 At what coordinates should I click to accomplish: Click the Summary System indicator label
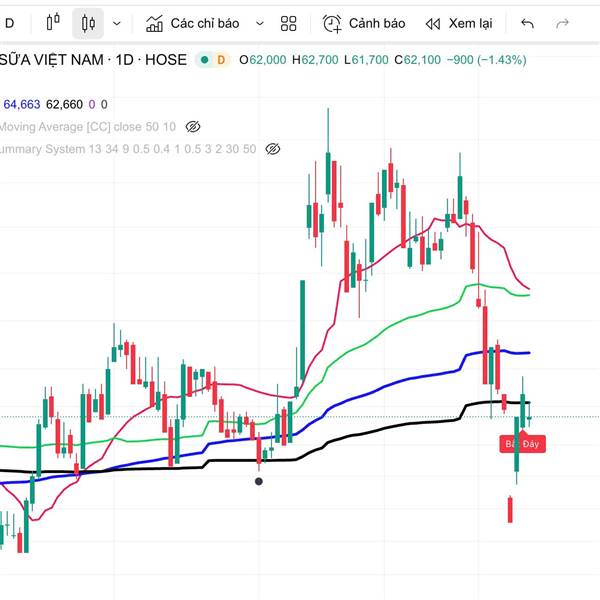(128, 149)
